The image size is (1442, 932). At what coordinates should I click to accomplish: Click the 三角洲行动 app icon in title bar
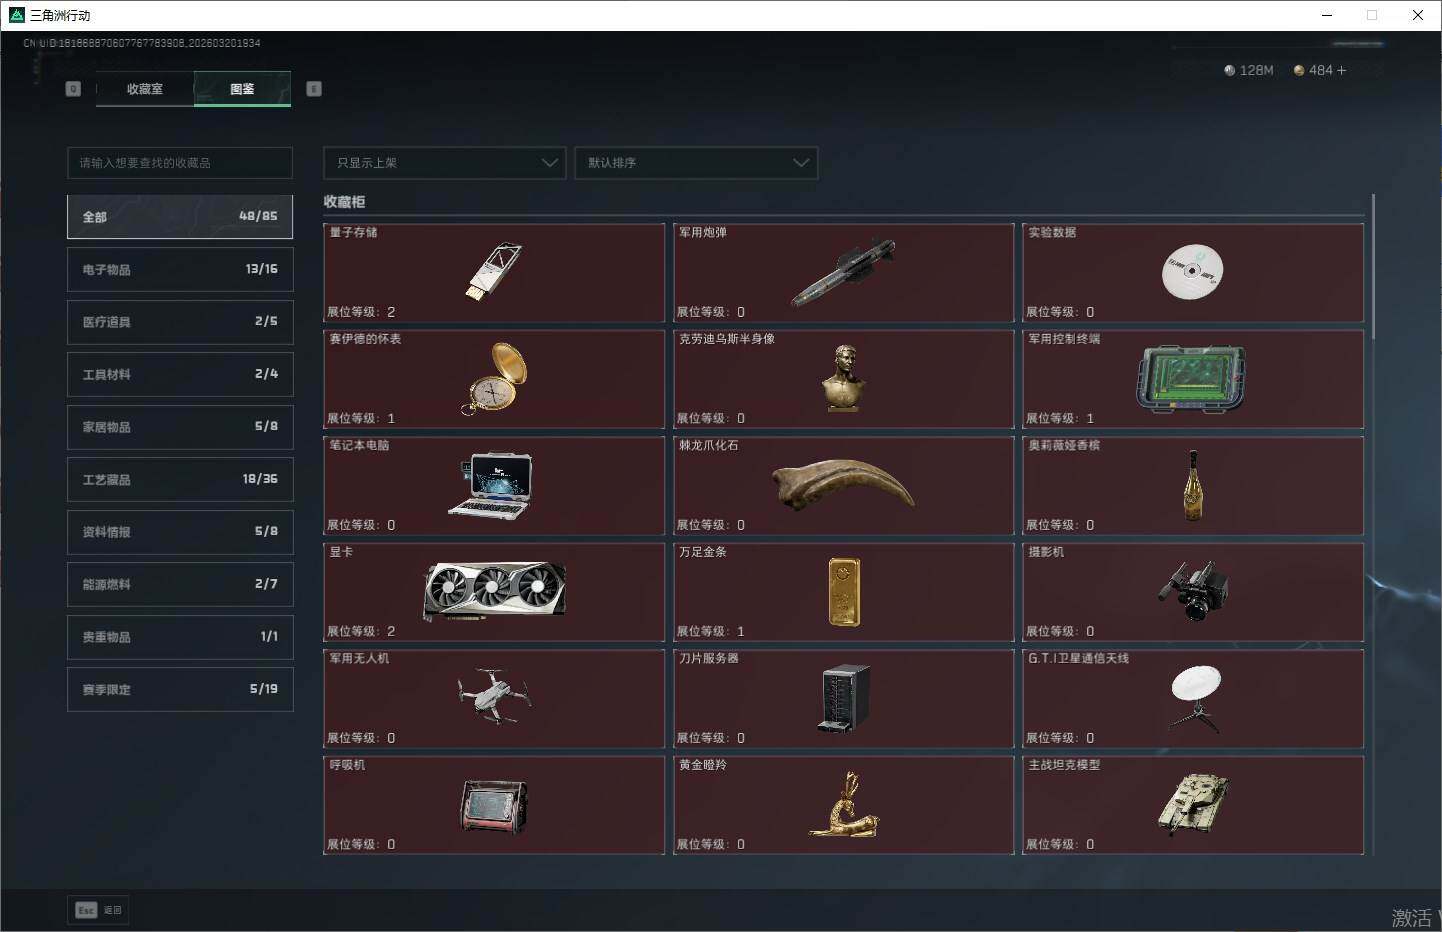coord(16,15)
